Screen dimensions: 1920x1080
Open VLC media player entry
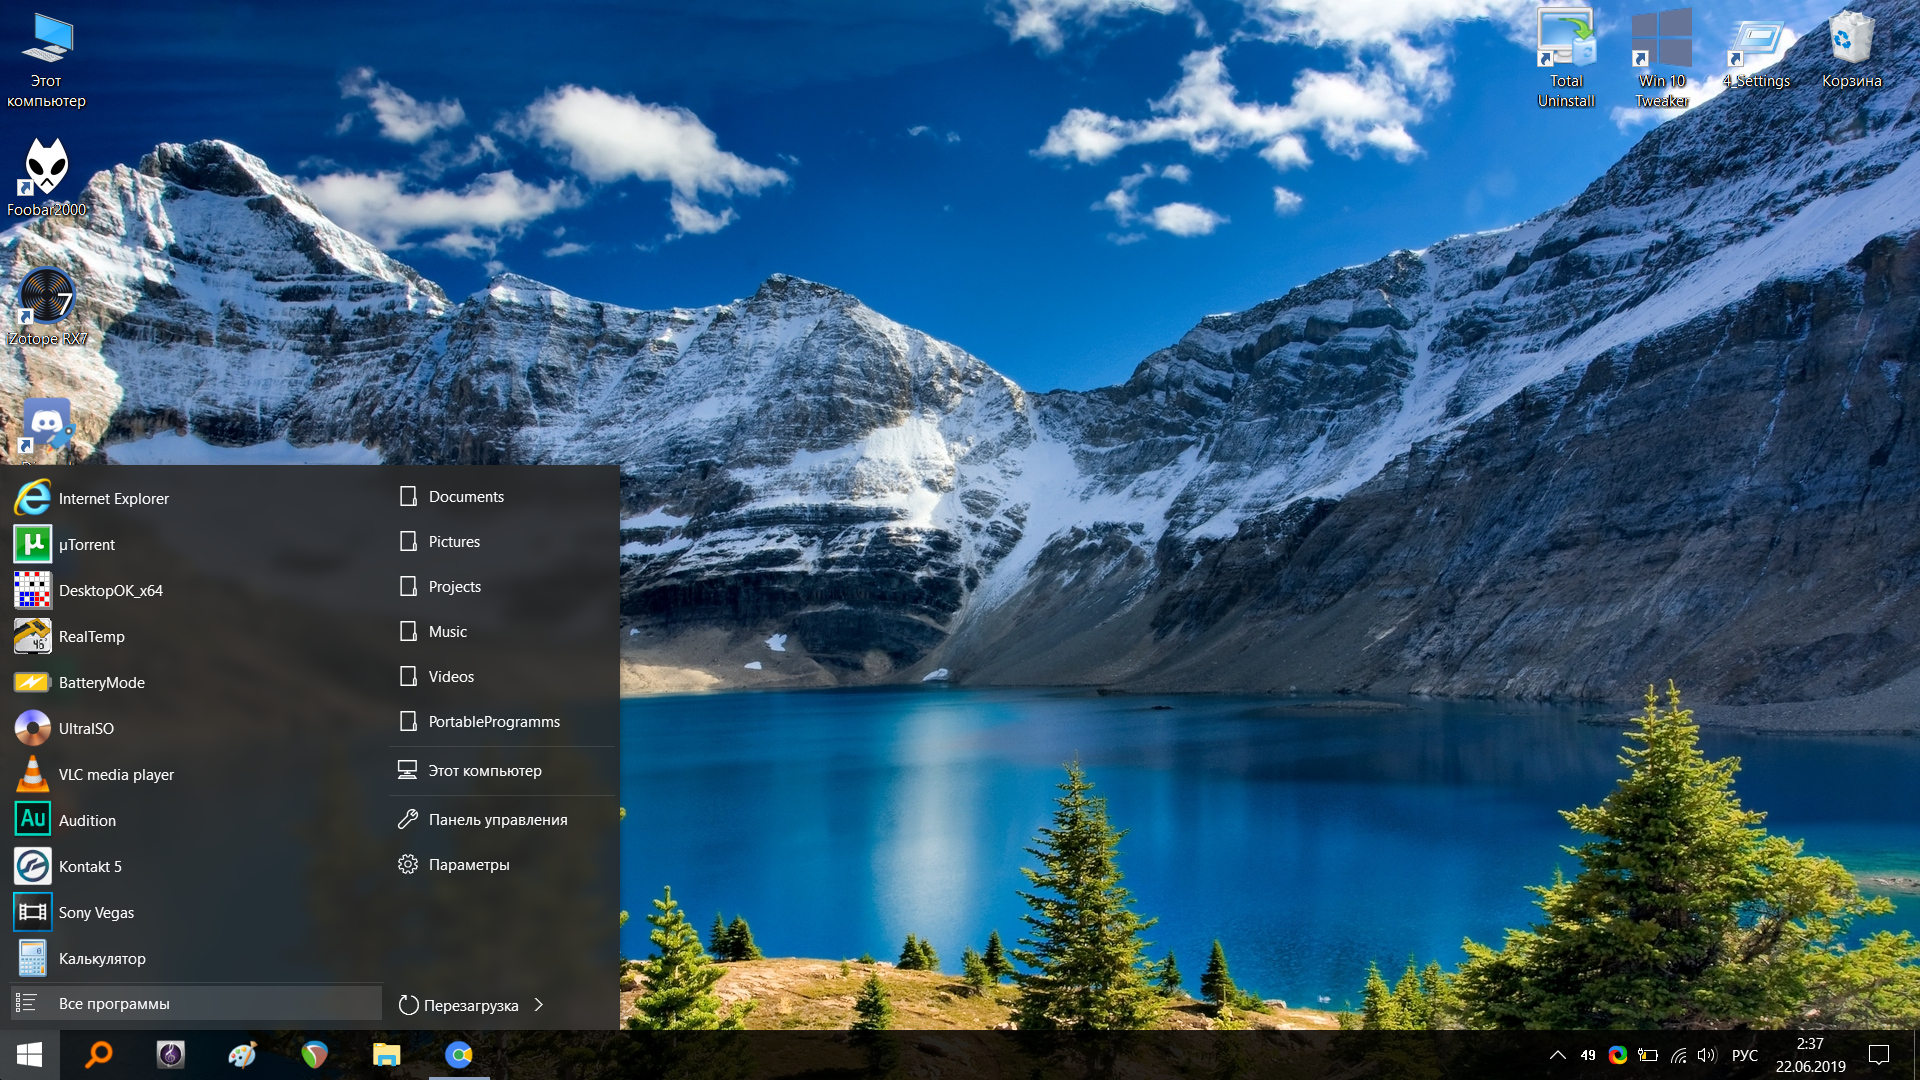coord(116,774)
